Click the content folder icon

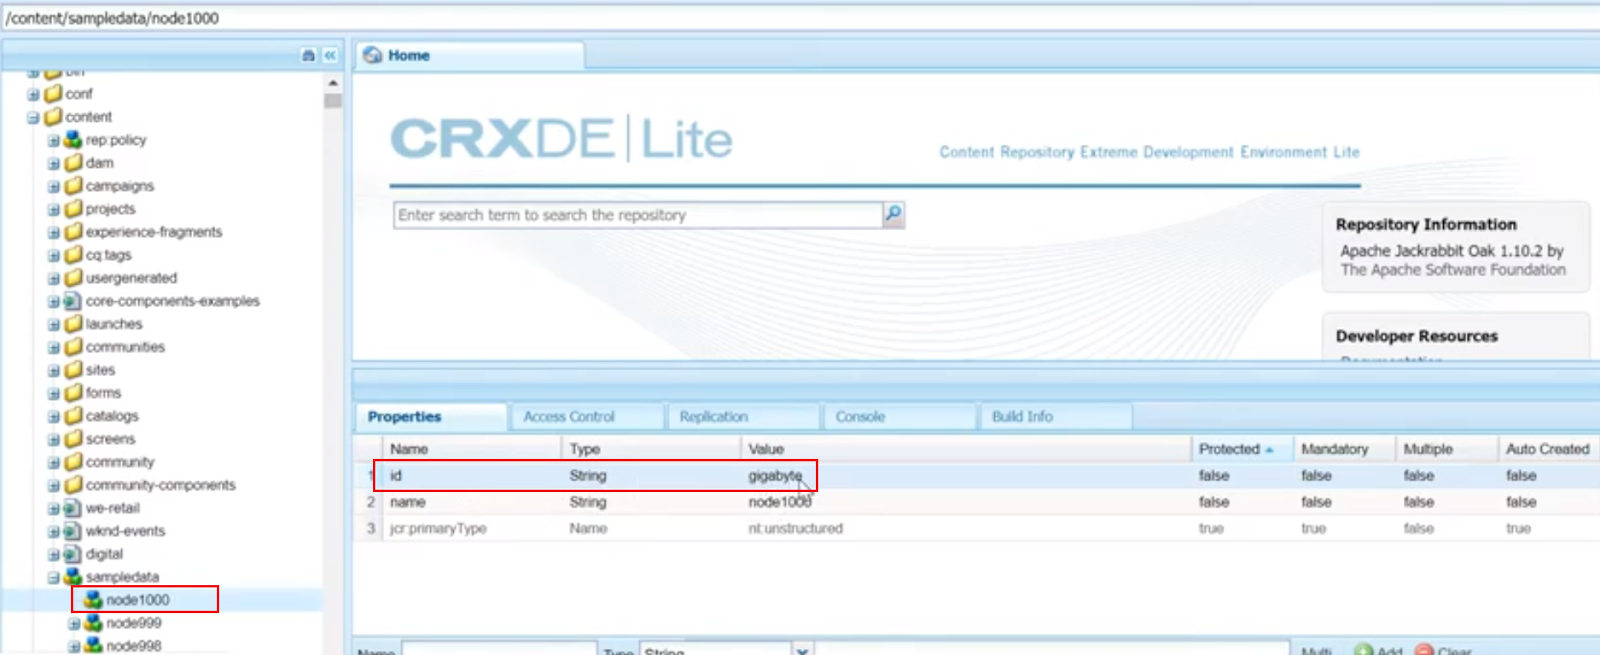coord(54,116)
